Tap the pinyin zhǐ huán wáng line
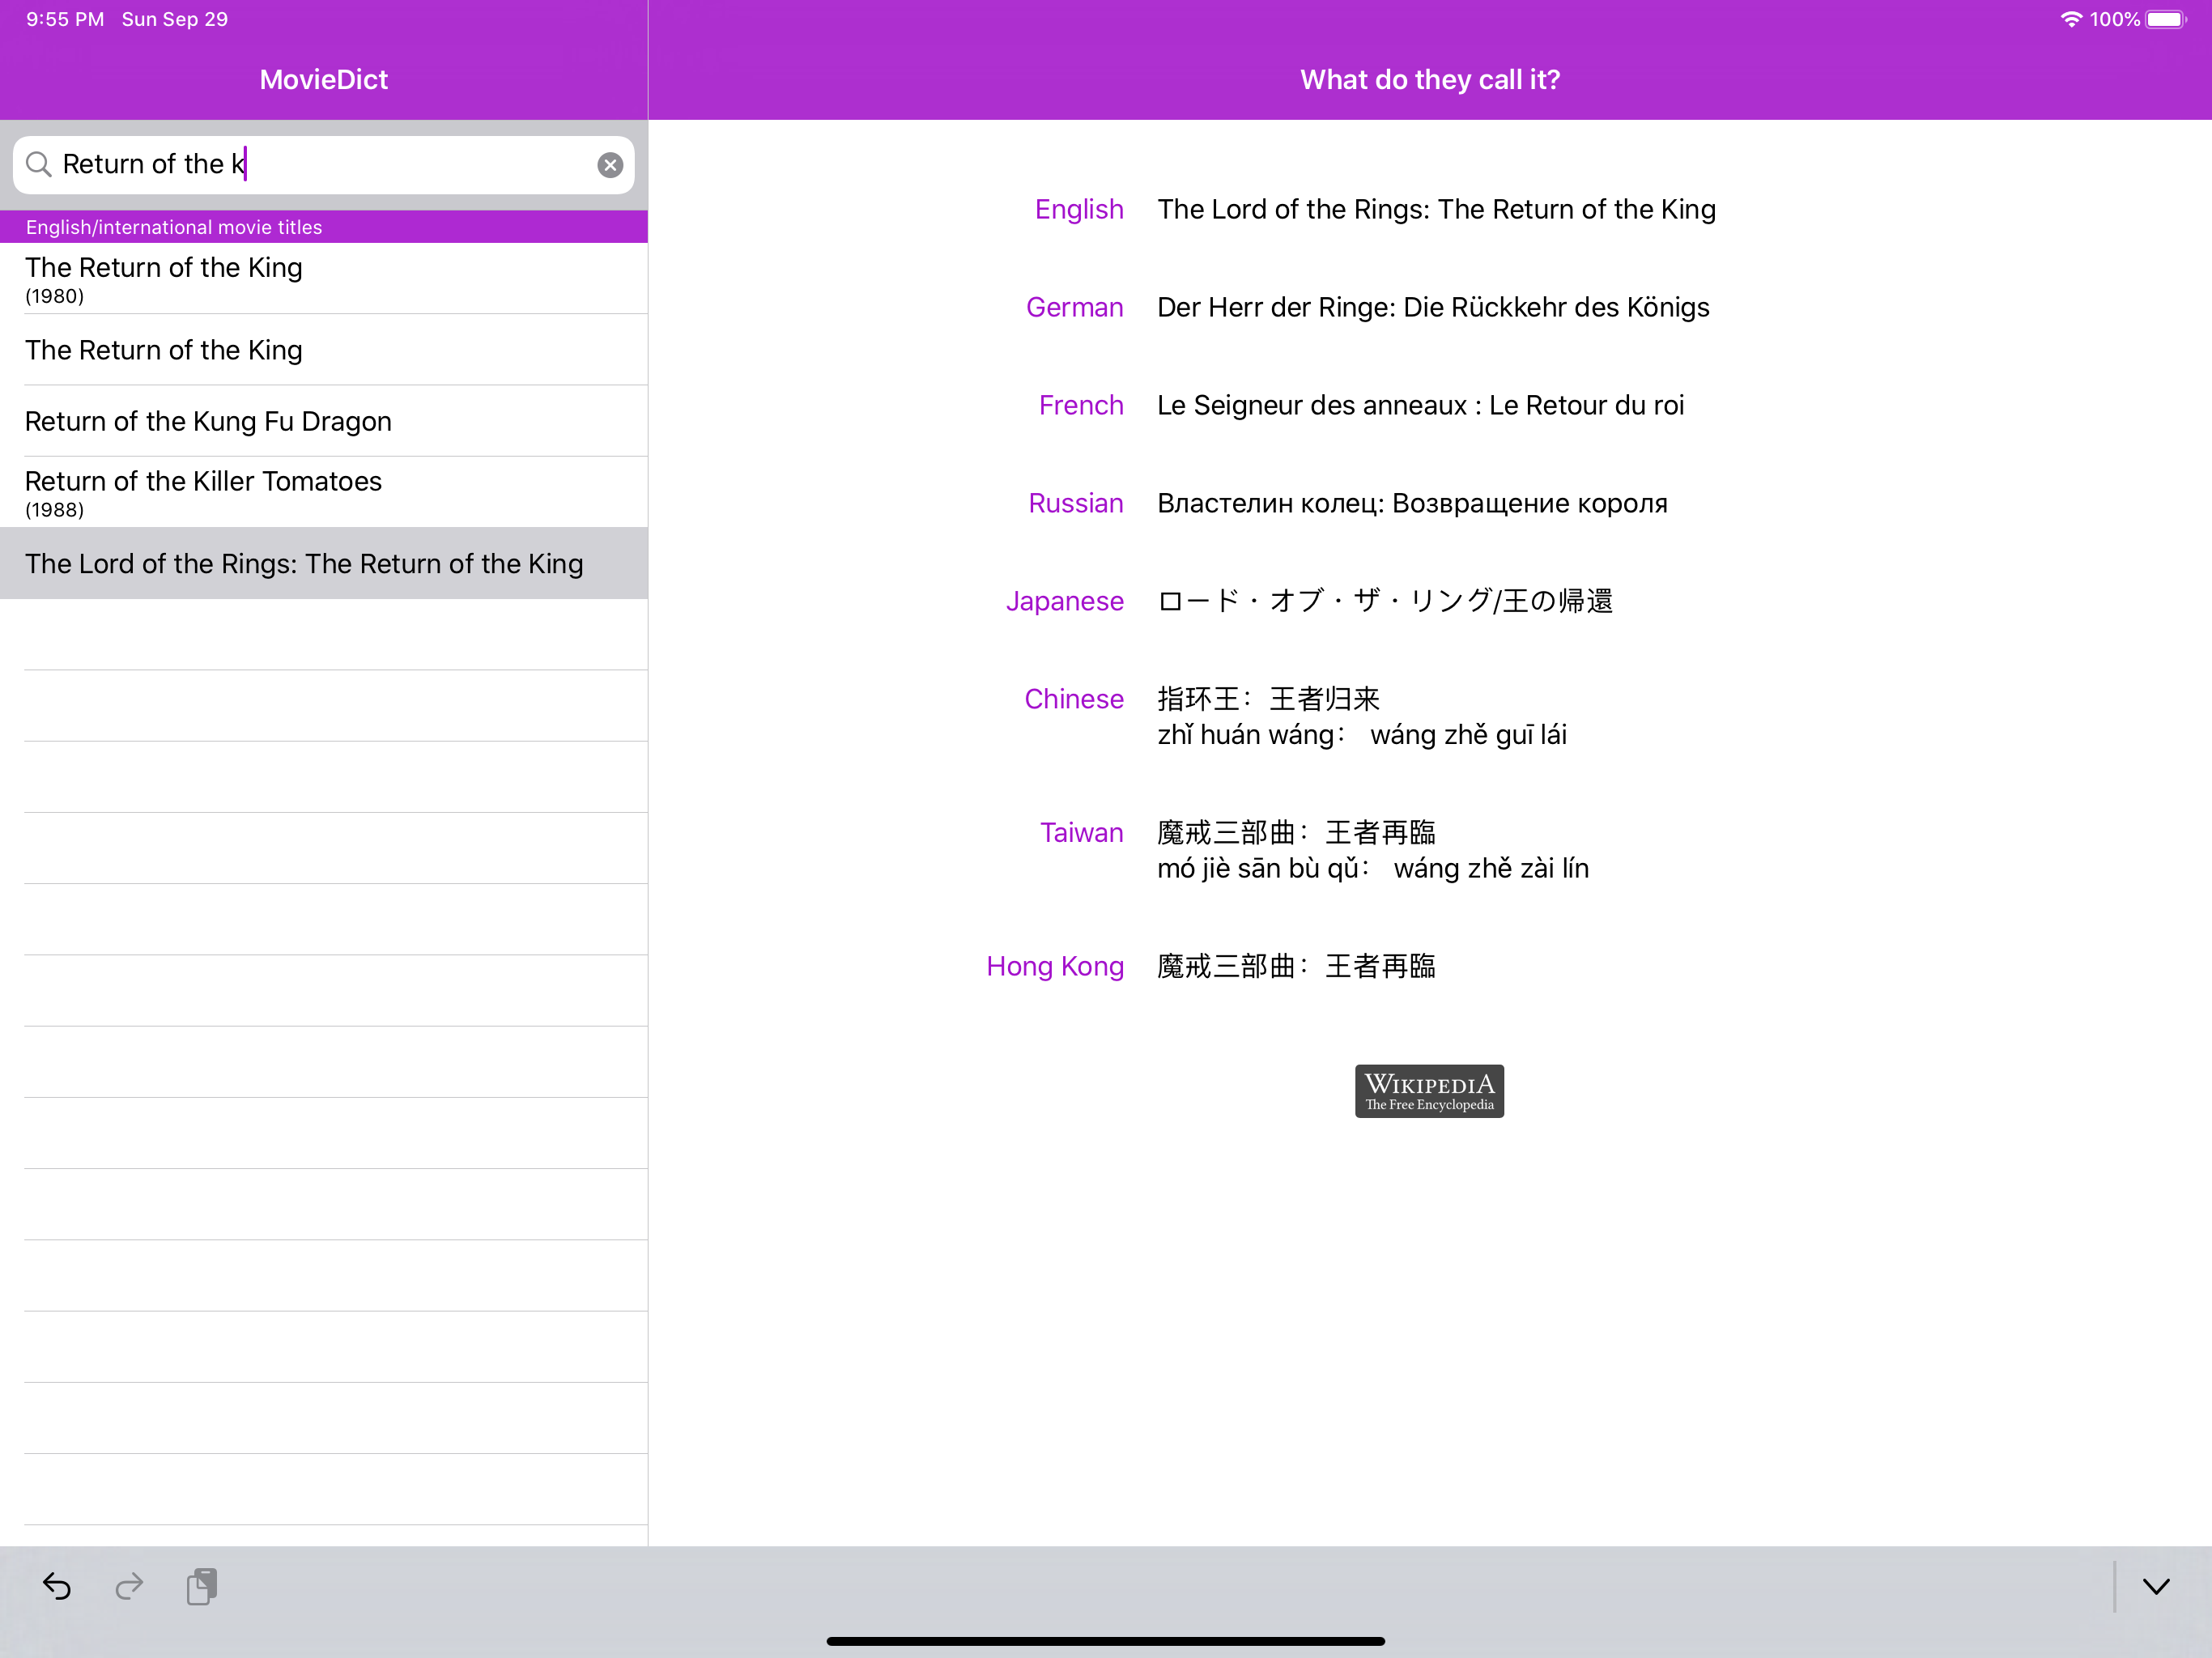This screenshot has height=1658, width=2212. [x=1362, y=735]
